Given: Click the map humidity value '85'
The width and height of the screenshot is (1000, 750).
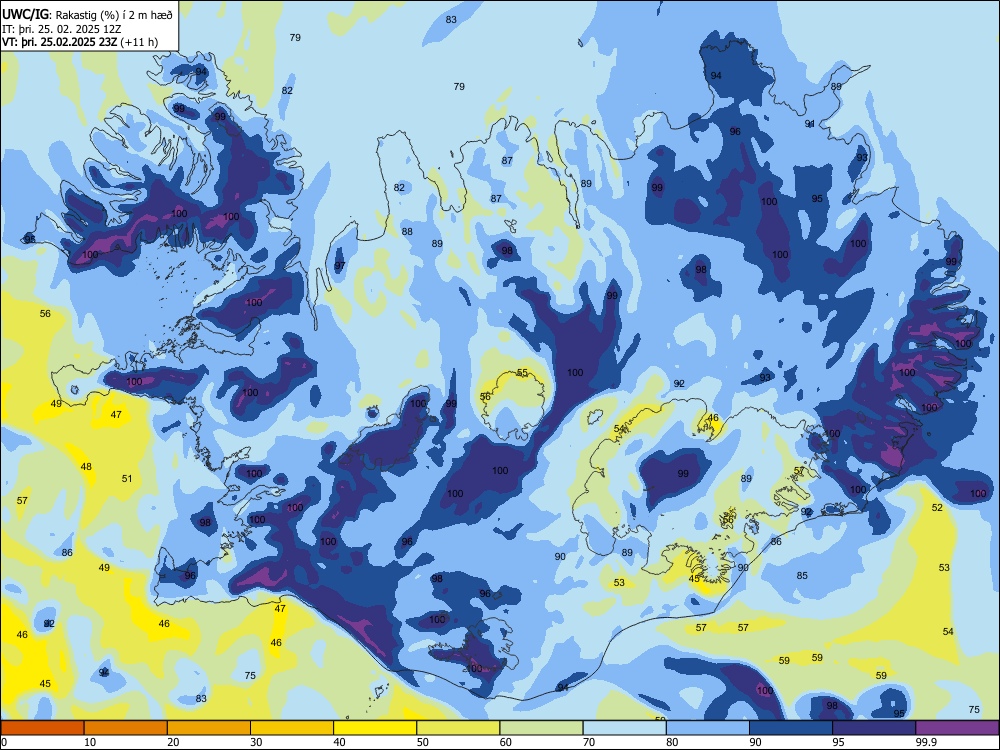Looking at the screenshot, I should (x=802, y=575).
